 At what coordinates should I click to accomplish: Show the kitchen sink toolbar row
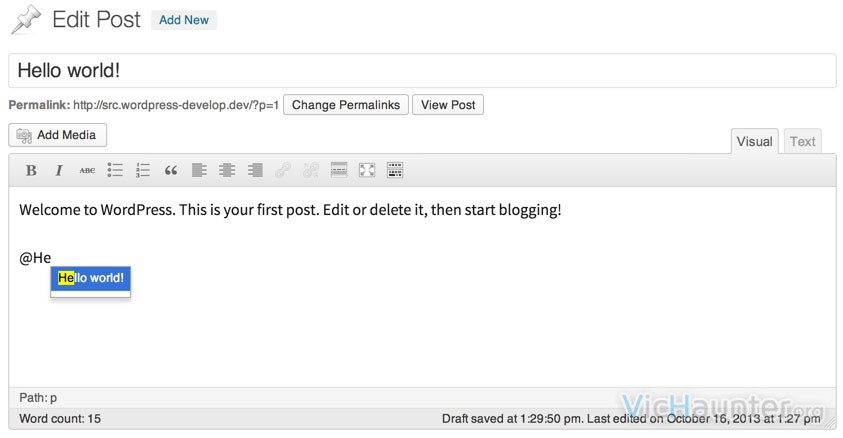395,170
